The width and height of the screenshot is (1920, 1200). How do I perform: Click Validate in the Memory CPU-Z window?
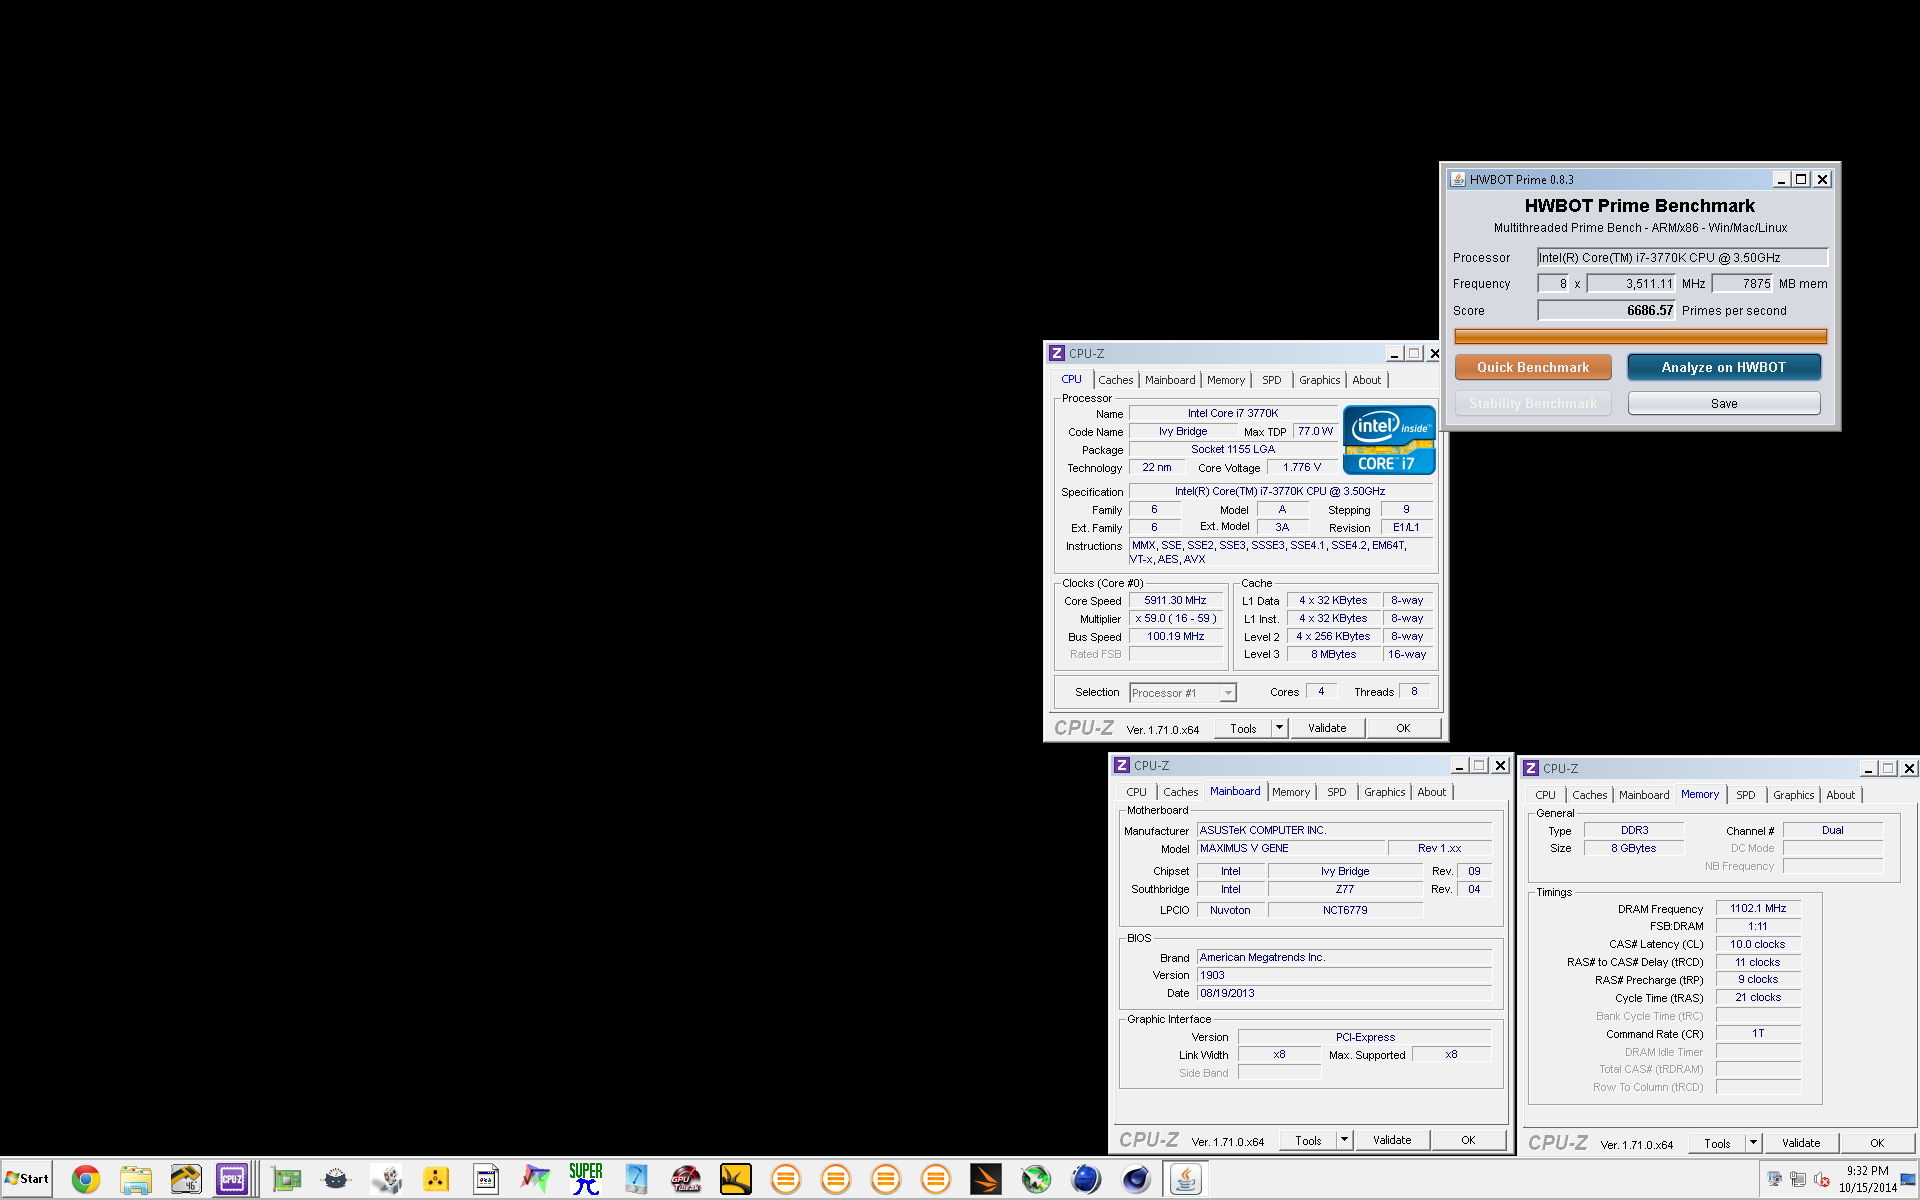(1801, 1143)
